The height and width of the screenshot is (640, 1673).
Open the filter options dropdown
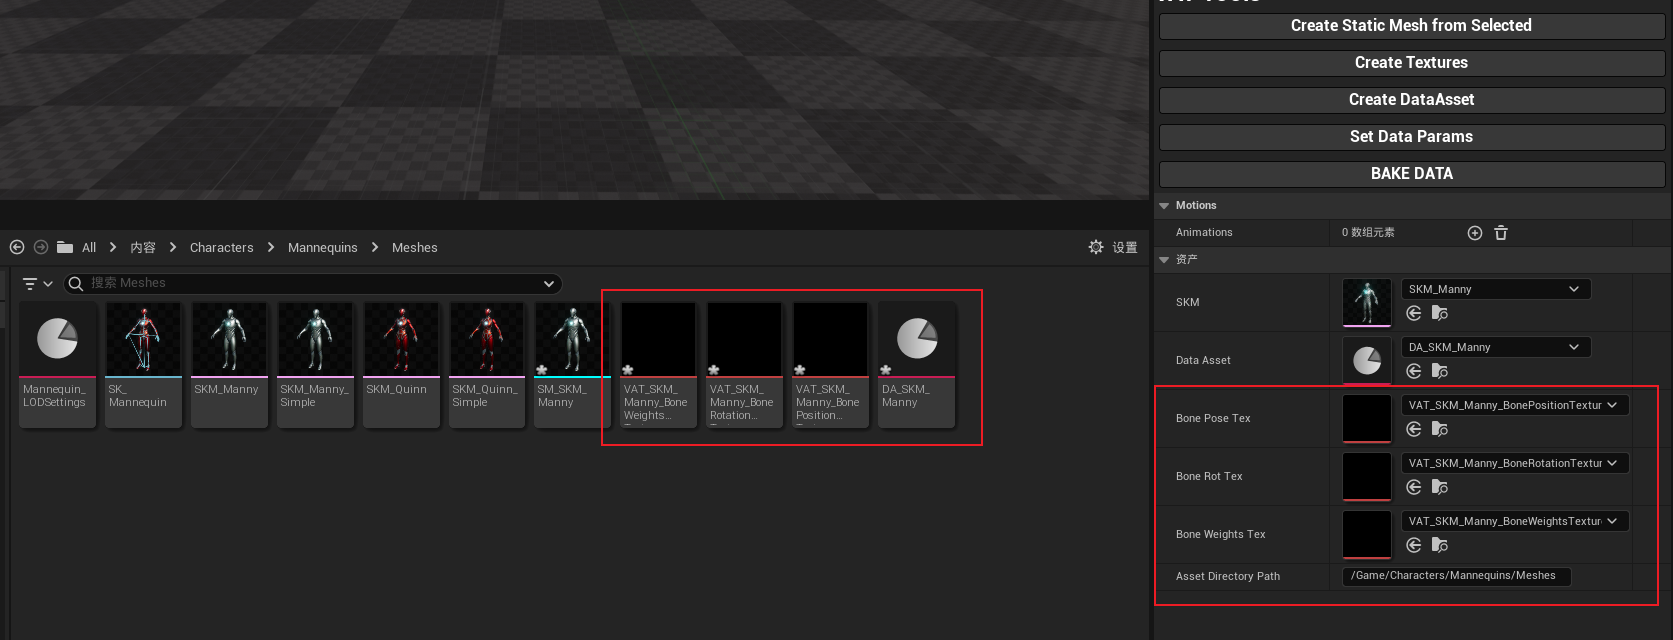point(37,284)
